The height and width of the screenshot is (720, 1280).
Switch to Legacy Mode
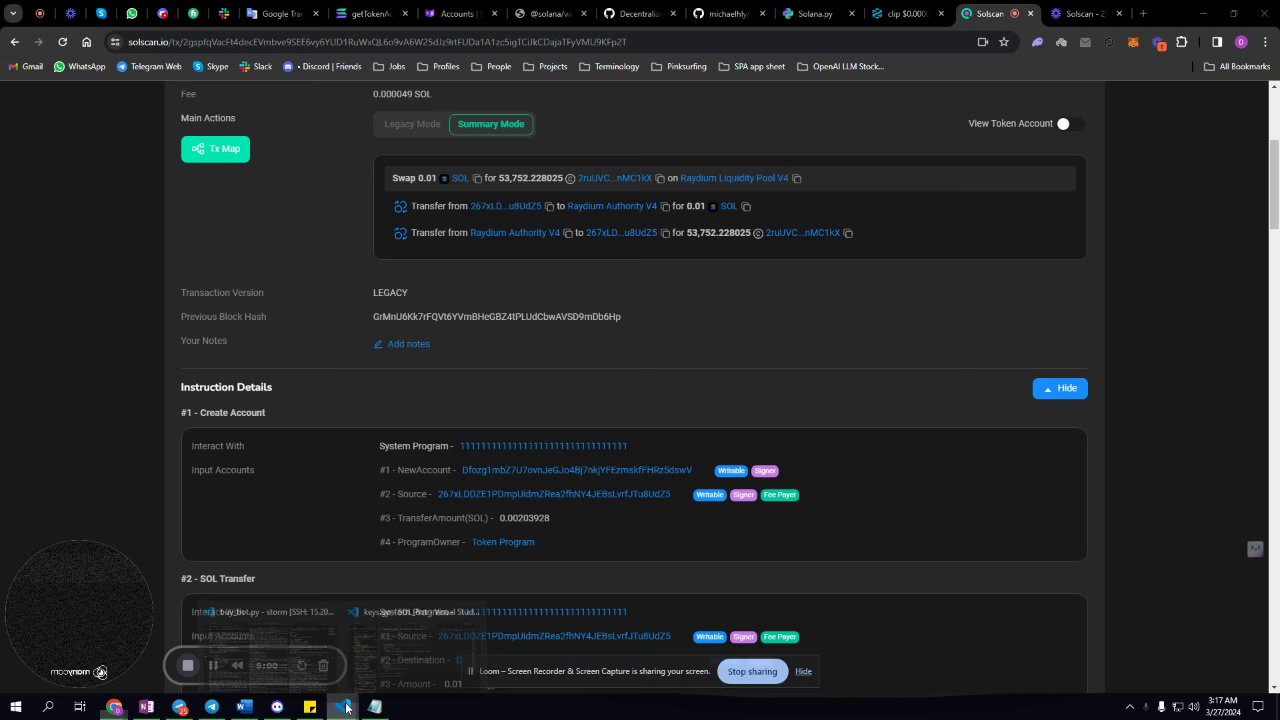pyautogui.click(x=412, y=124)
